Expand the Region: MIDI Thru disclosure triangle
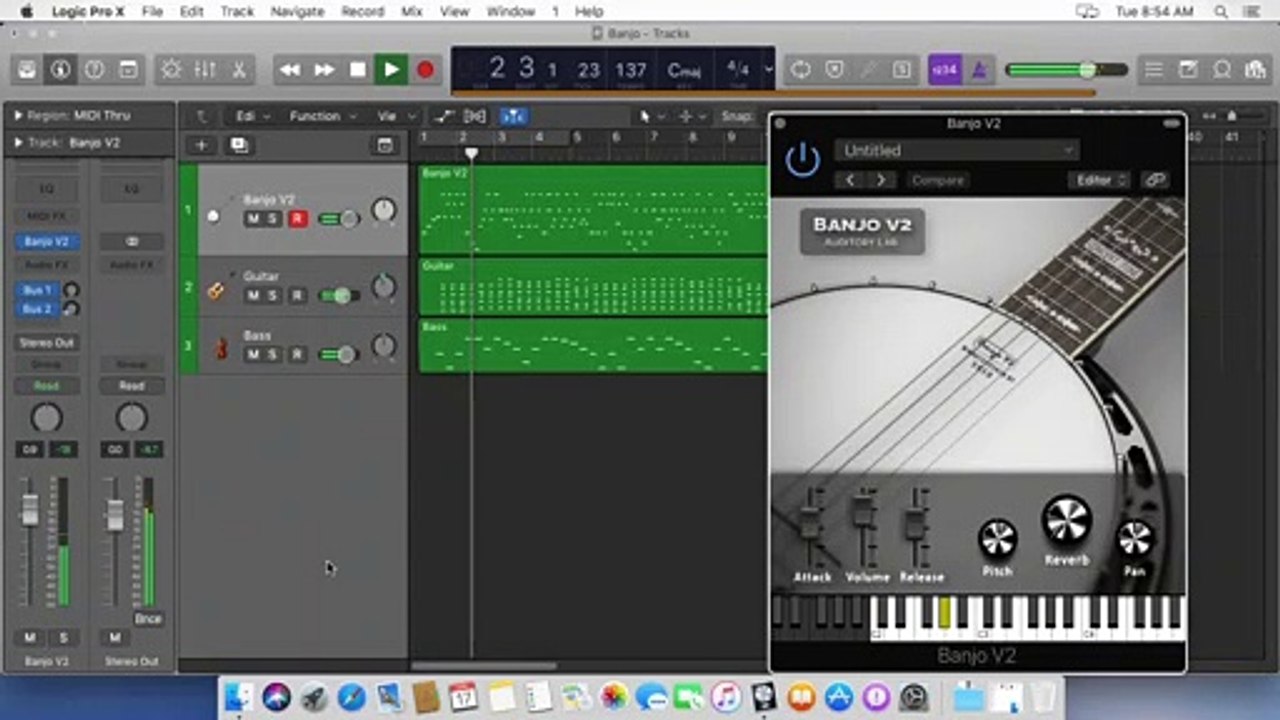Screen dimensions: 1280x720 [18, 116]
